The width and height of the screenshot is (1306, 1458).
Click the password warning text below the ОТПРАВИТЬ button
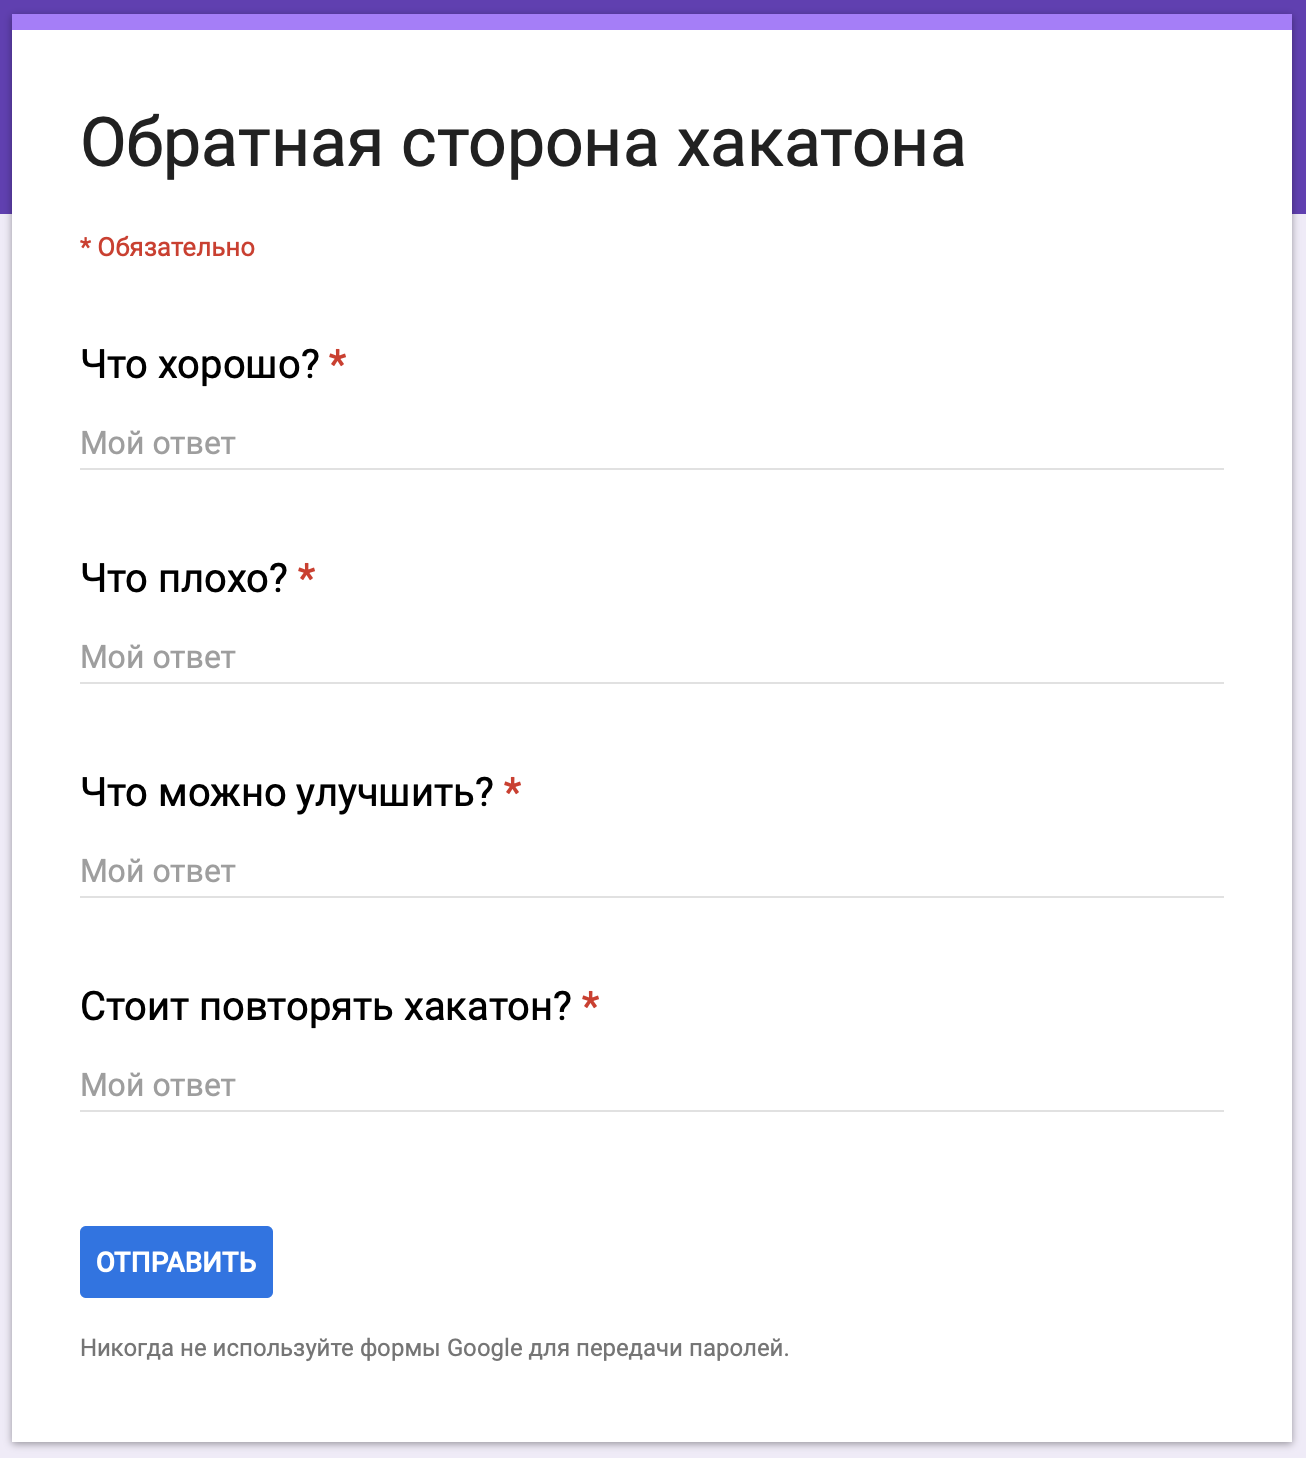435,1349
